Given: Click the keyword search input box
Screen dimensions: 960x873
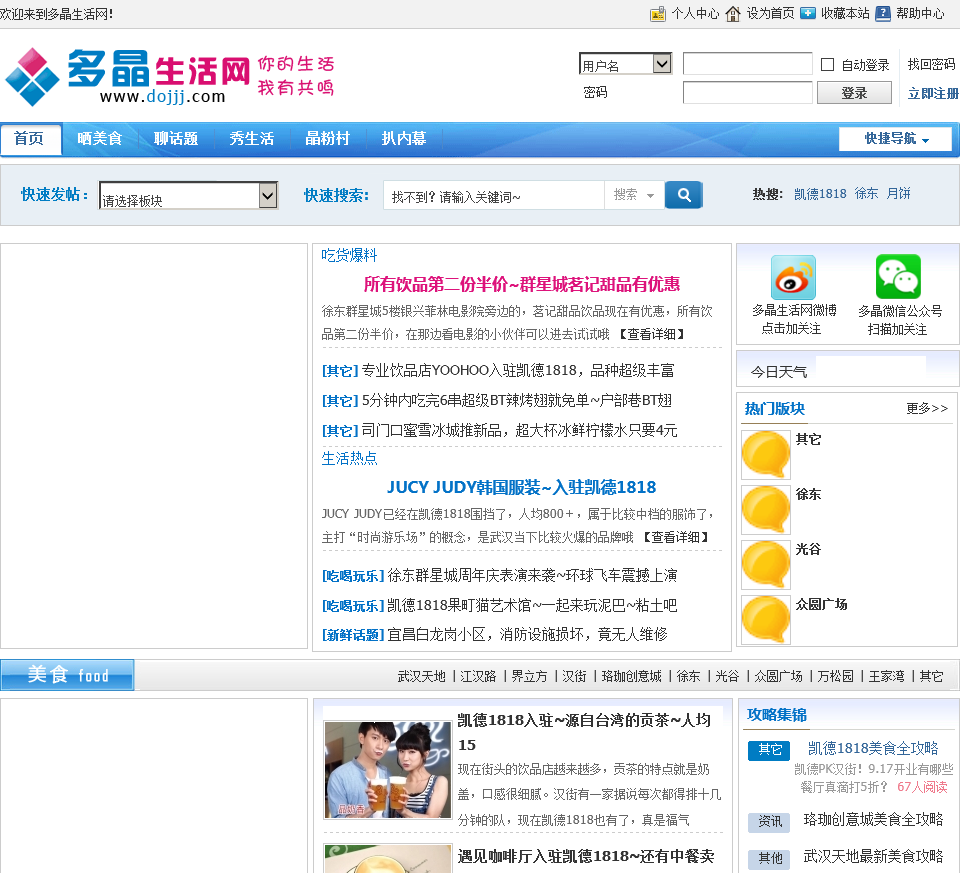Looking at the screenshot, I should pyautogui.click(x=494, y=195).
